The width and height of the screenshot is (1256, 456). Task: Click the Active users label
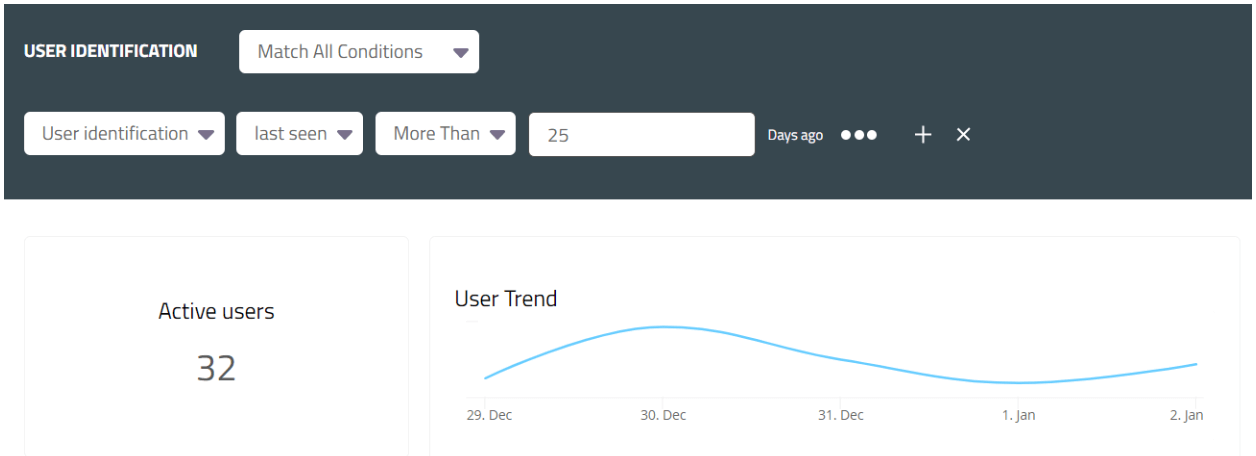coord(216,311)
